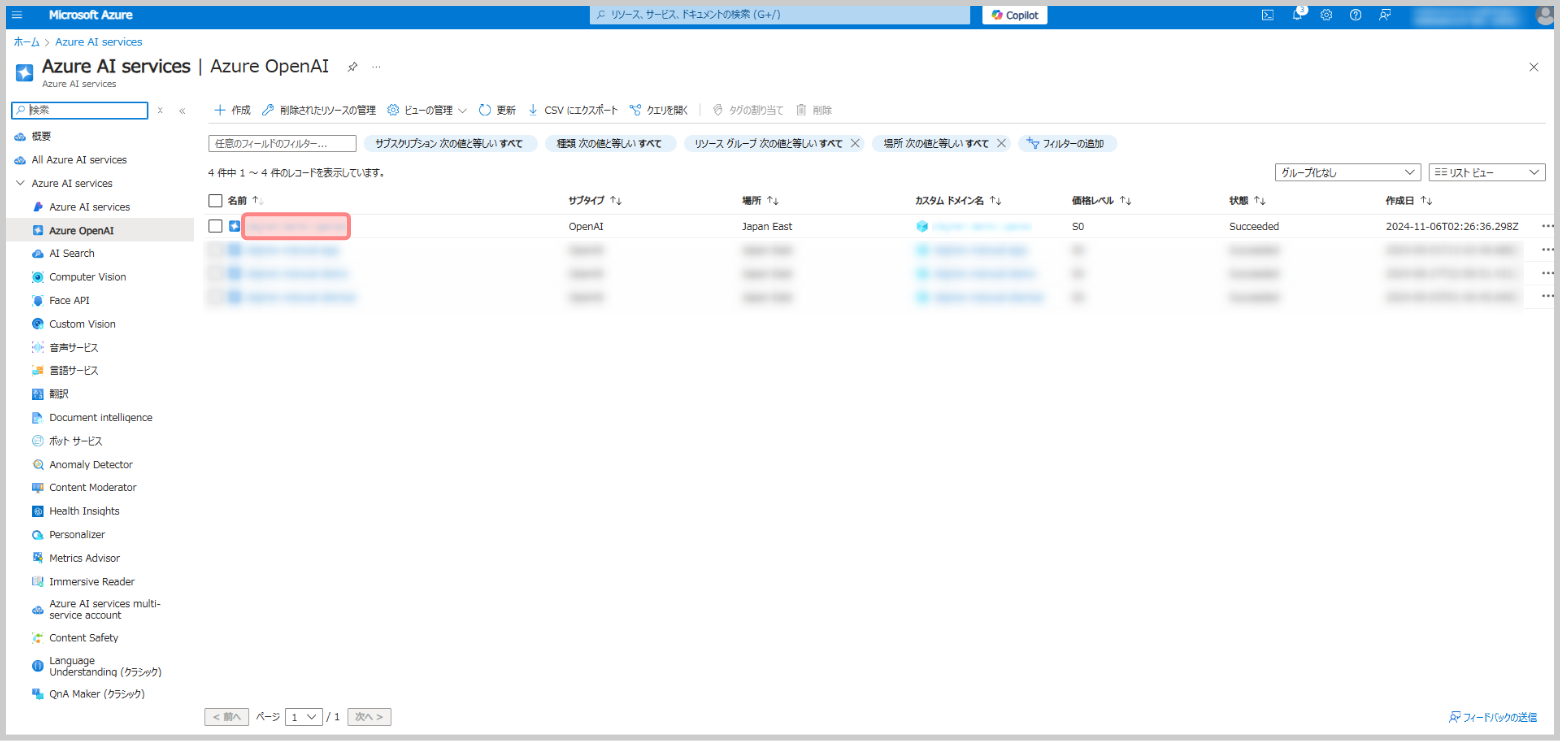Tick the first OpenAI resource row checkbox
1560x741 pixels.
(x=215, y=226)
